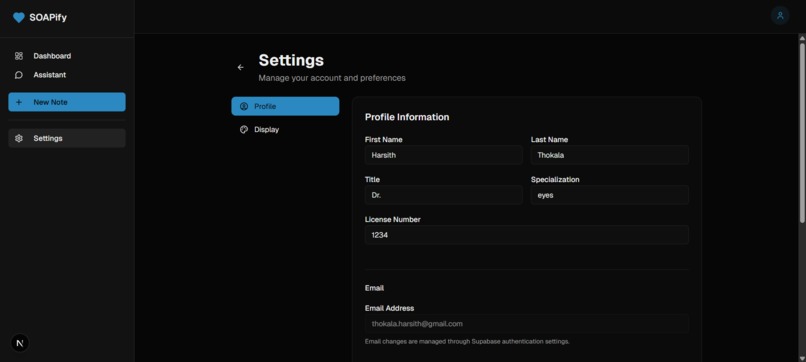Click the Display palette icon
Viewport: 806px width, 362px height.
tap(244, 130)
